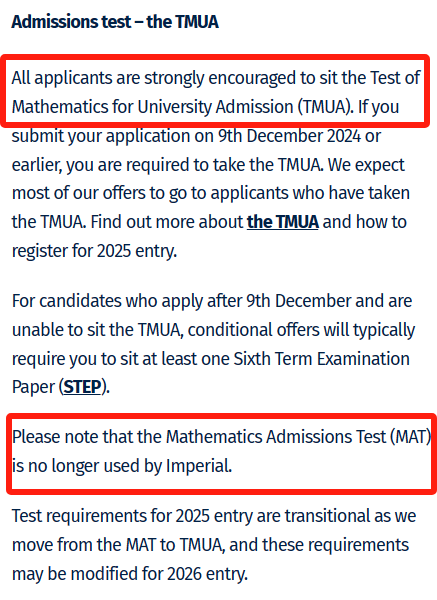
Task: Click the phrase 'register for 2025 entry'
Action: (x=93, y=251)
